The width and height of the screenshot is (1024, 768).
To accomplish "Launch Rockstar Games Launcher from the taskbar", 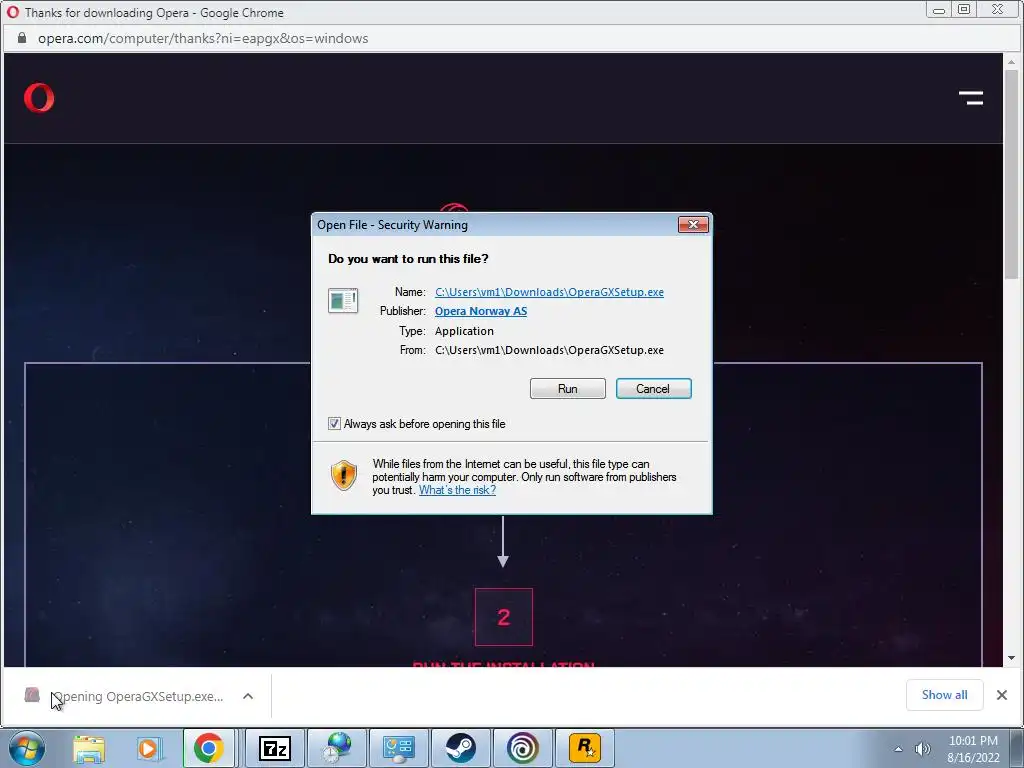I will pos(584,748).
